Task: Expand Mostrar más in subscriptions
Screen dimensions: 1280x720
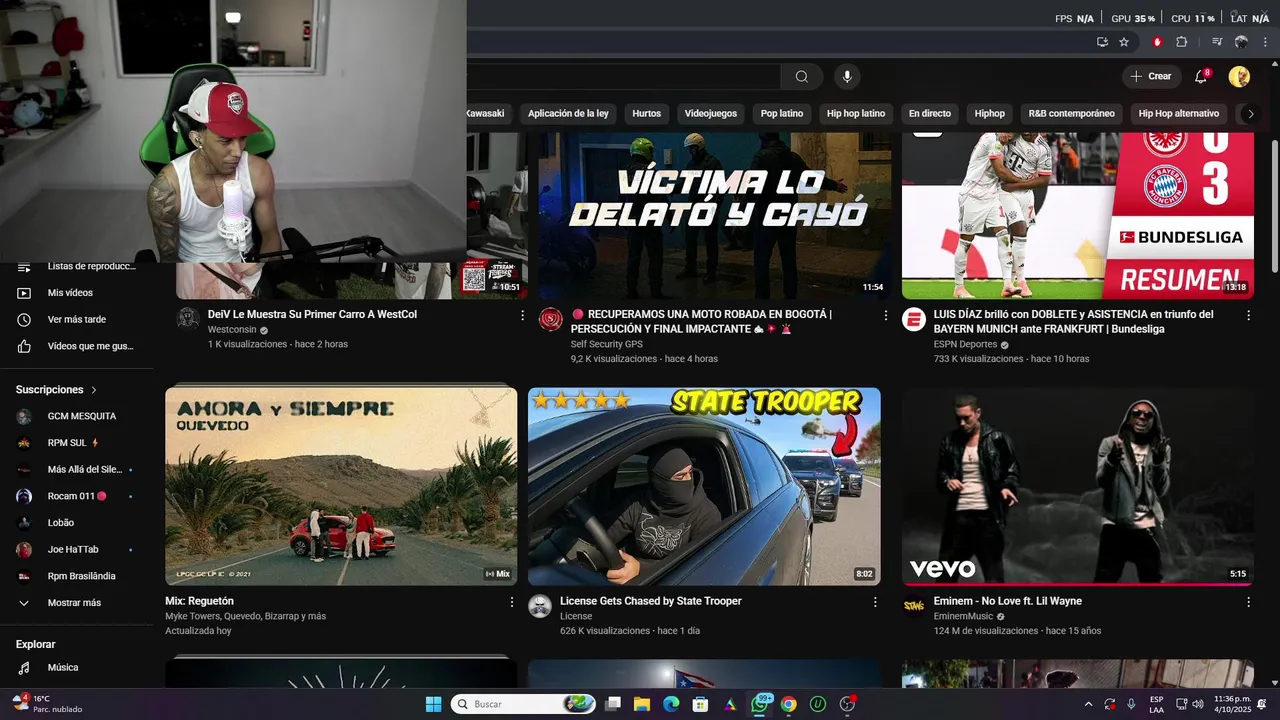Action: click(x=76, y=603)
